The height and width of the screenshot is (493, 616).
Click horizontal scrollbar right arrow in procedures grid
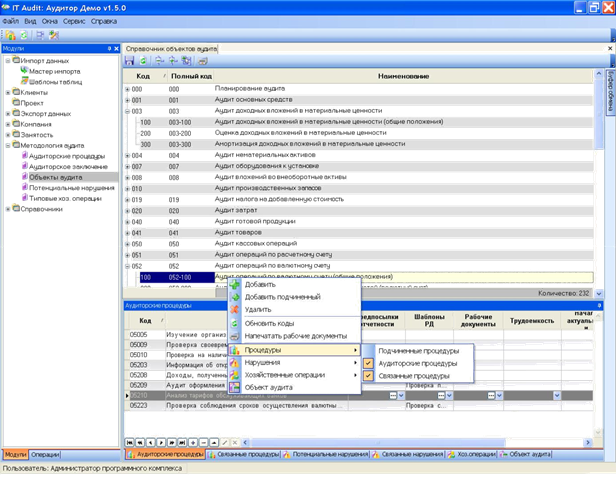pyautogui.click(x=588, y=442)
